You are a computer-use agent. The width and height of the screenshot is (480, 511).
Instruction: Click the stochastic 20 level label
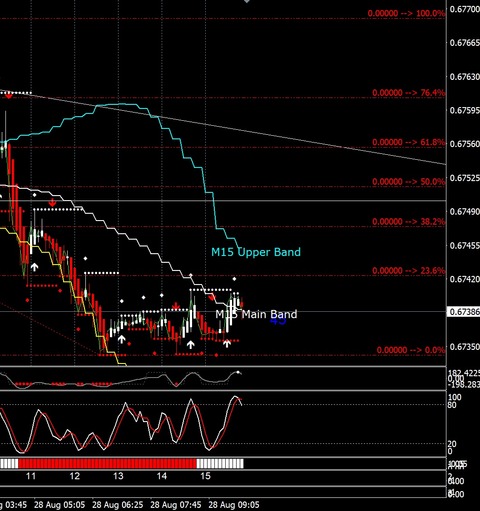(452, 444)
